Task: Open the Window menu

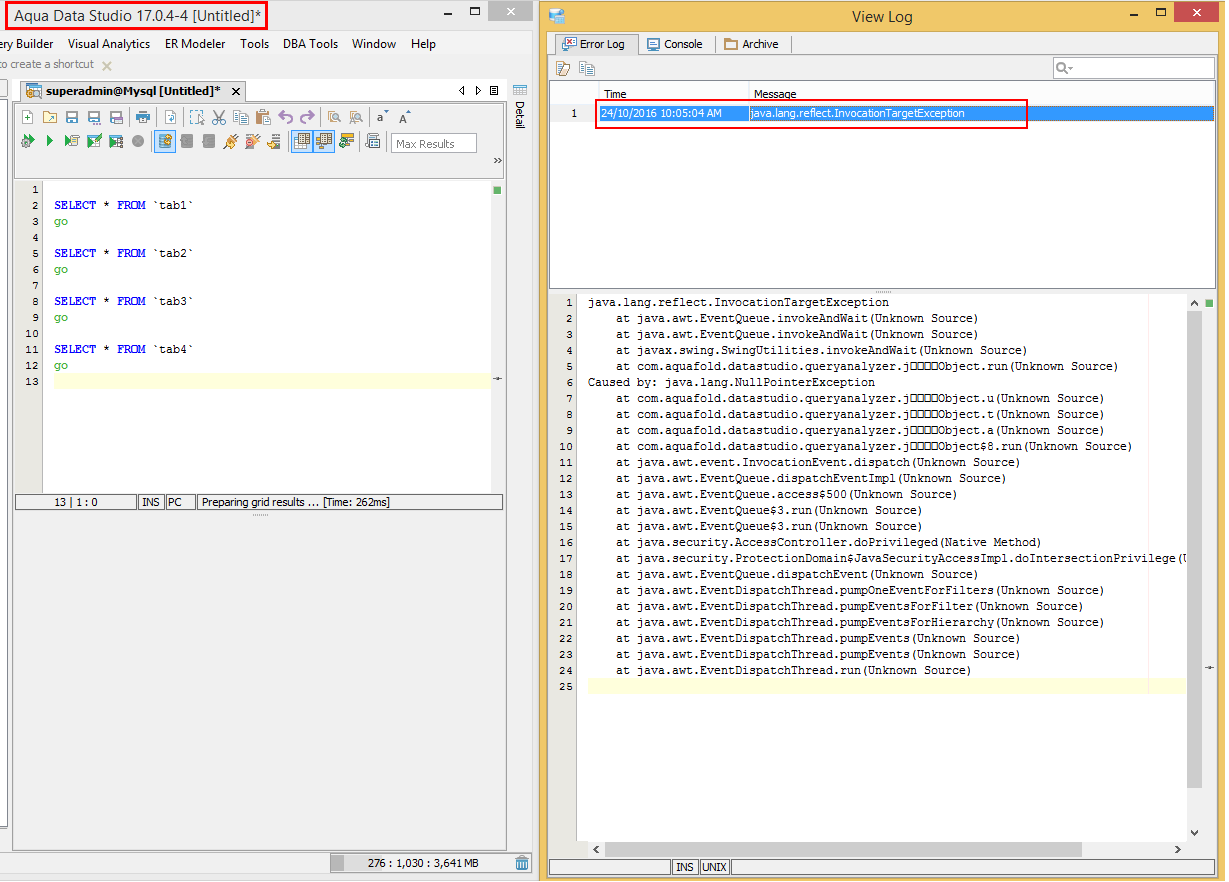Action: tap(374, 44)
